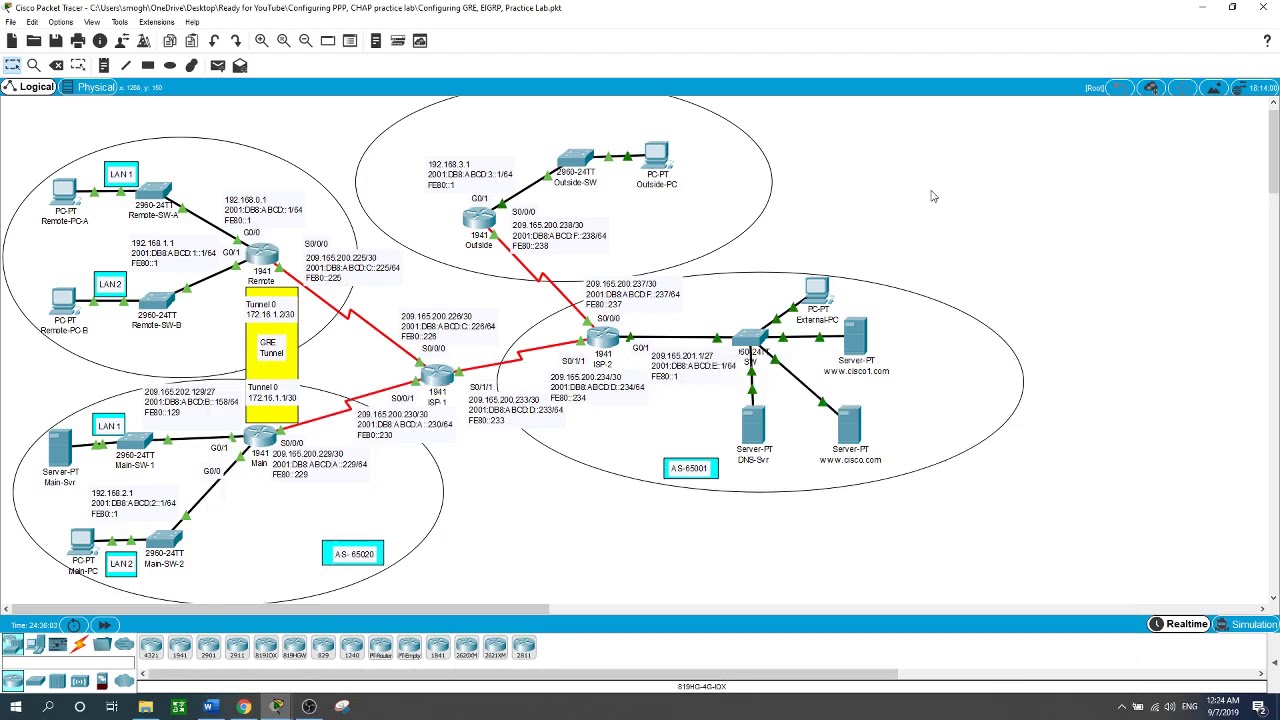Open the View menu
This screenshot has height=720, width=1280.
(92, 22)
